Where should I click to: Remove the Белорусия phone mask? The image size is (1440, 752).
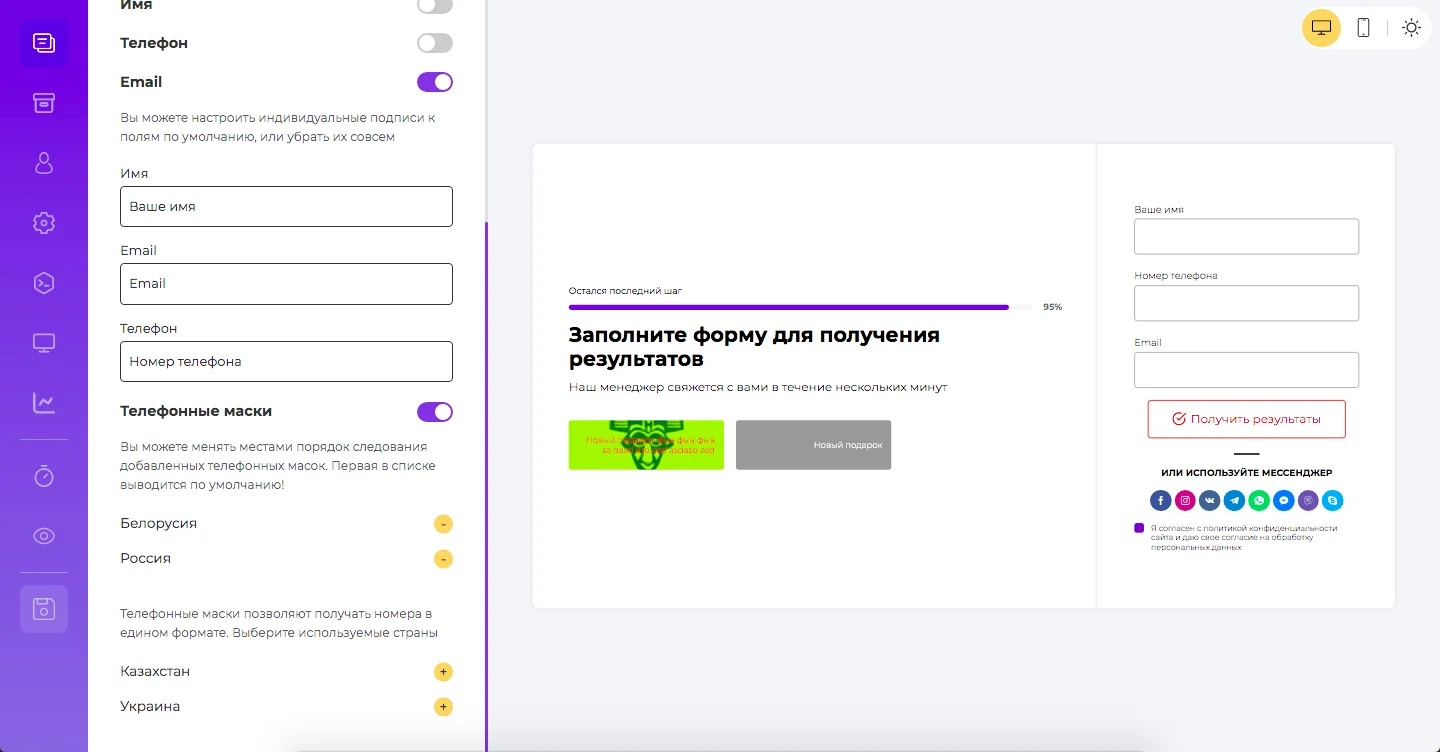point(443,524)
